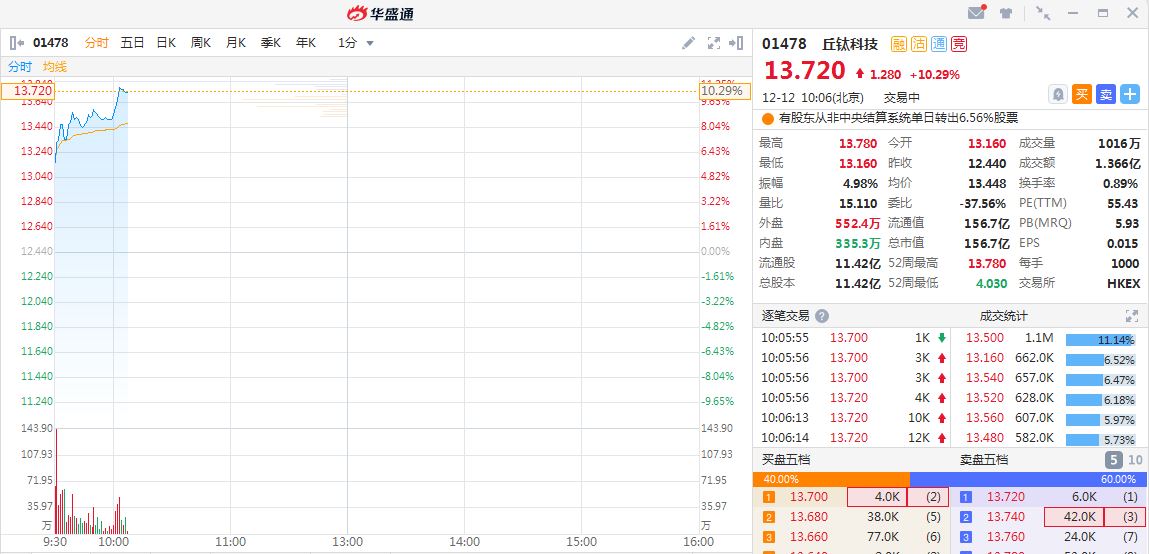Click the orange 40.00% buy ratio bar
The height and width of the screenshot is (554, 1149).
pos(831,479)
